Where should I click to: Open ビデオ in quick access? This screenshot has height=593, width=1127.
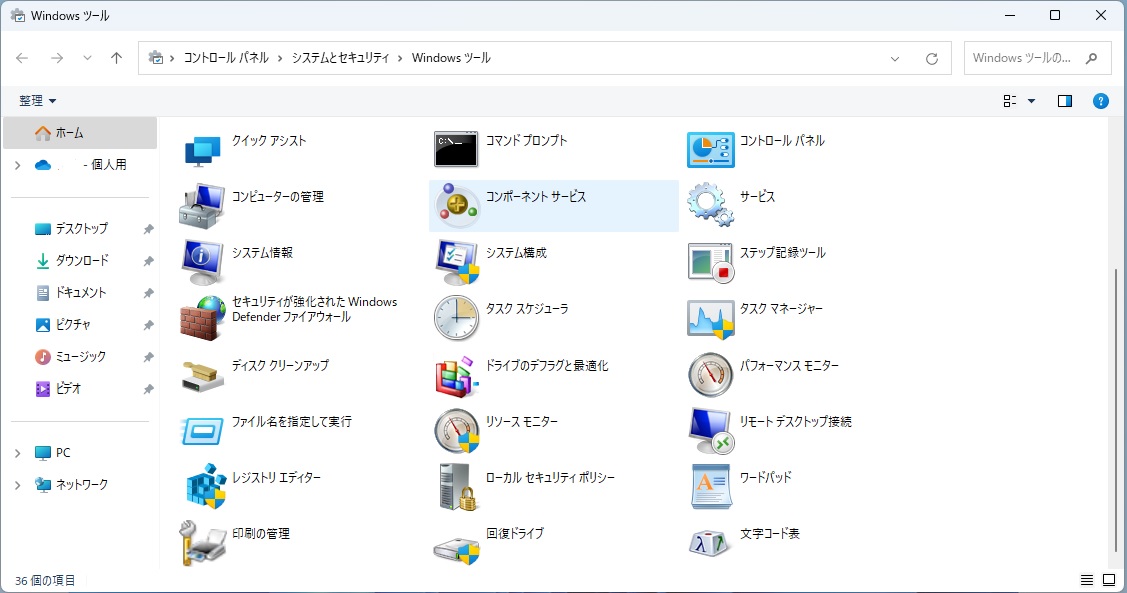click(58, 388)
